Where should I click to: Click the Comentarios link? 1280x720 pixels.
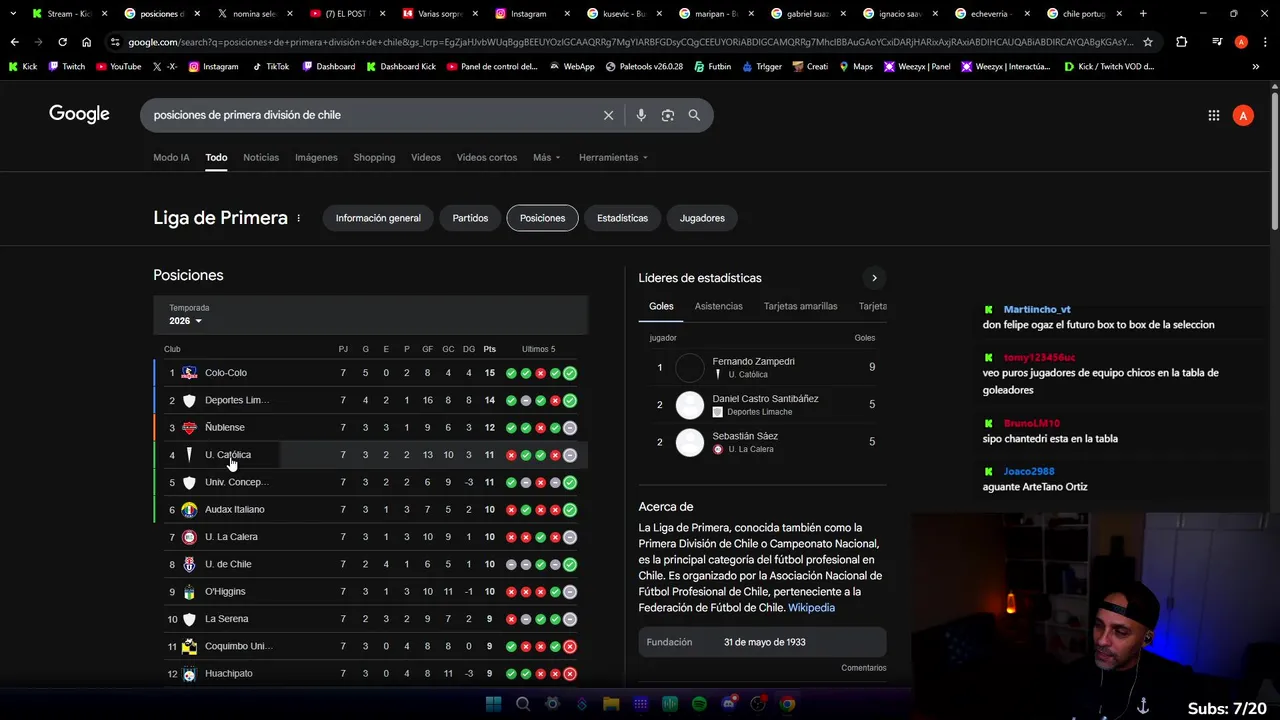(x=864, y=668)
